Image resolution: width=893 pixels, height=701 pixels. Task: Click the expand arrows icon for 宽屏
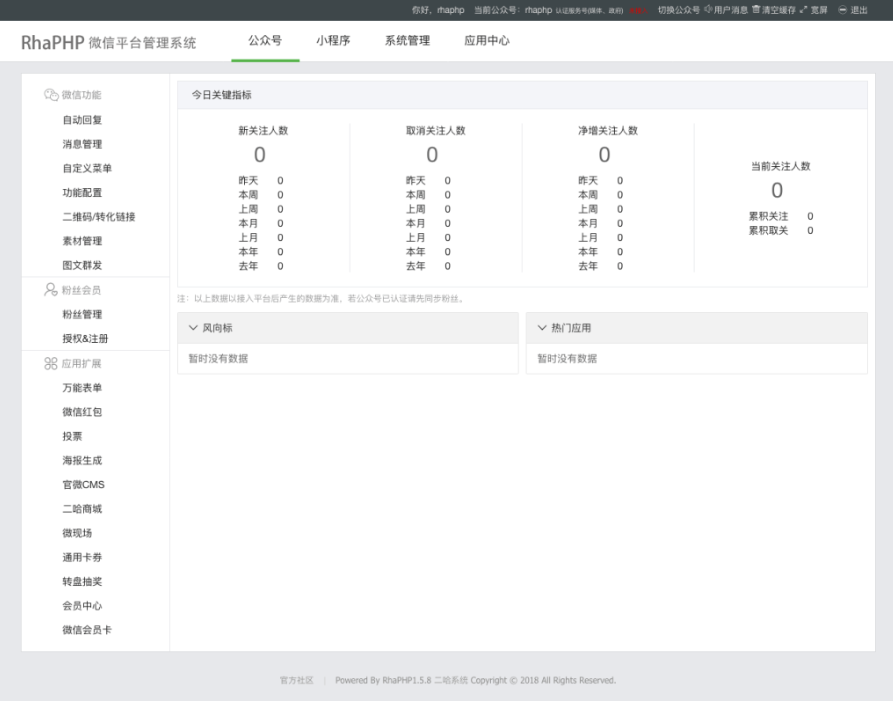[x=804, y=10]
